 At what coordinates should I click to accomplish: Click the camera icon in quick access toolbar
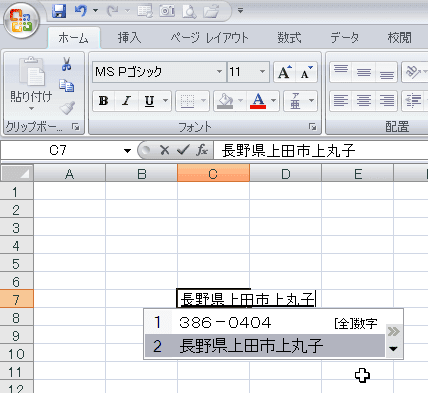[x=167, y=11]
